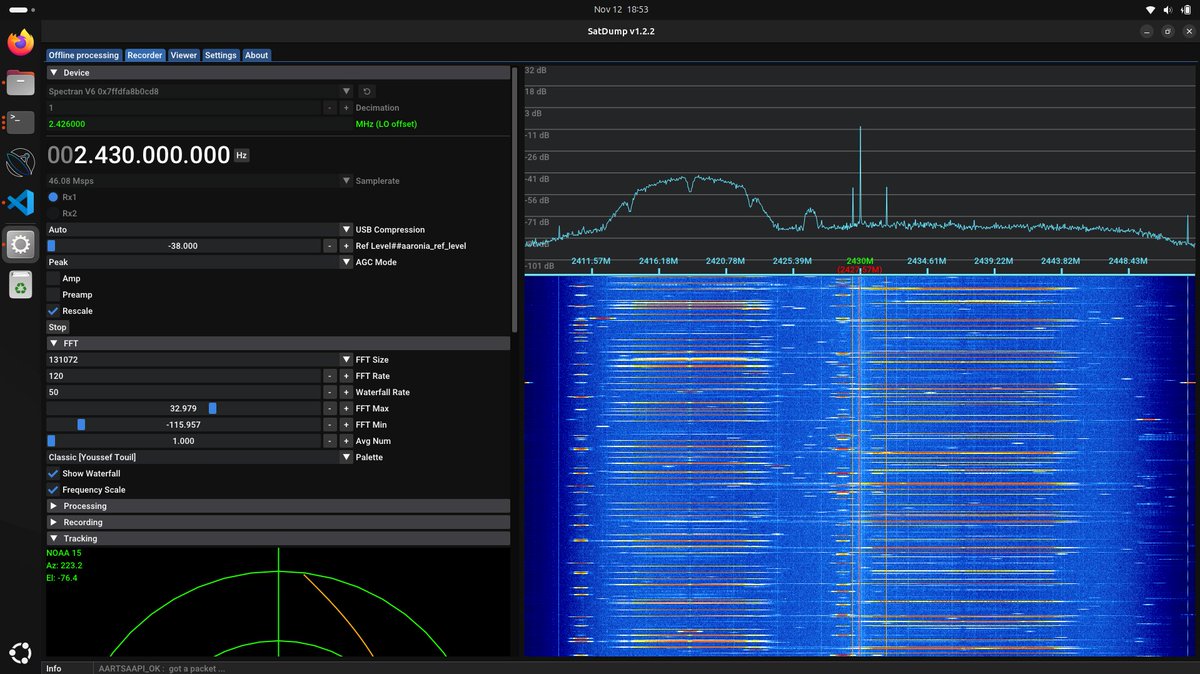Image resolution: width=1200 pixels, height=674 pixels.
Task: Switch to the Recorder tab
Action: coord(145,55)
